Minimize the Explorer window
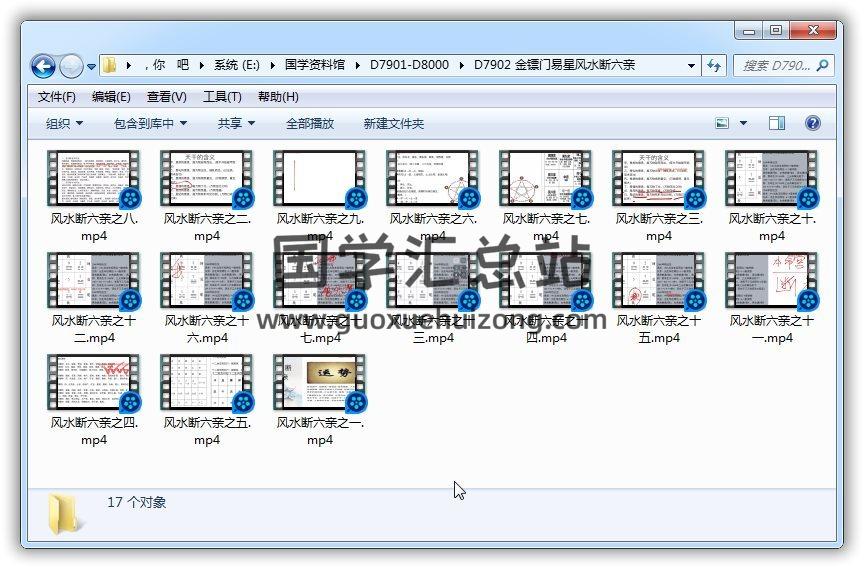 (749, 31)
